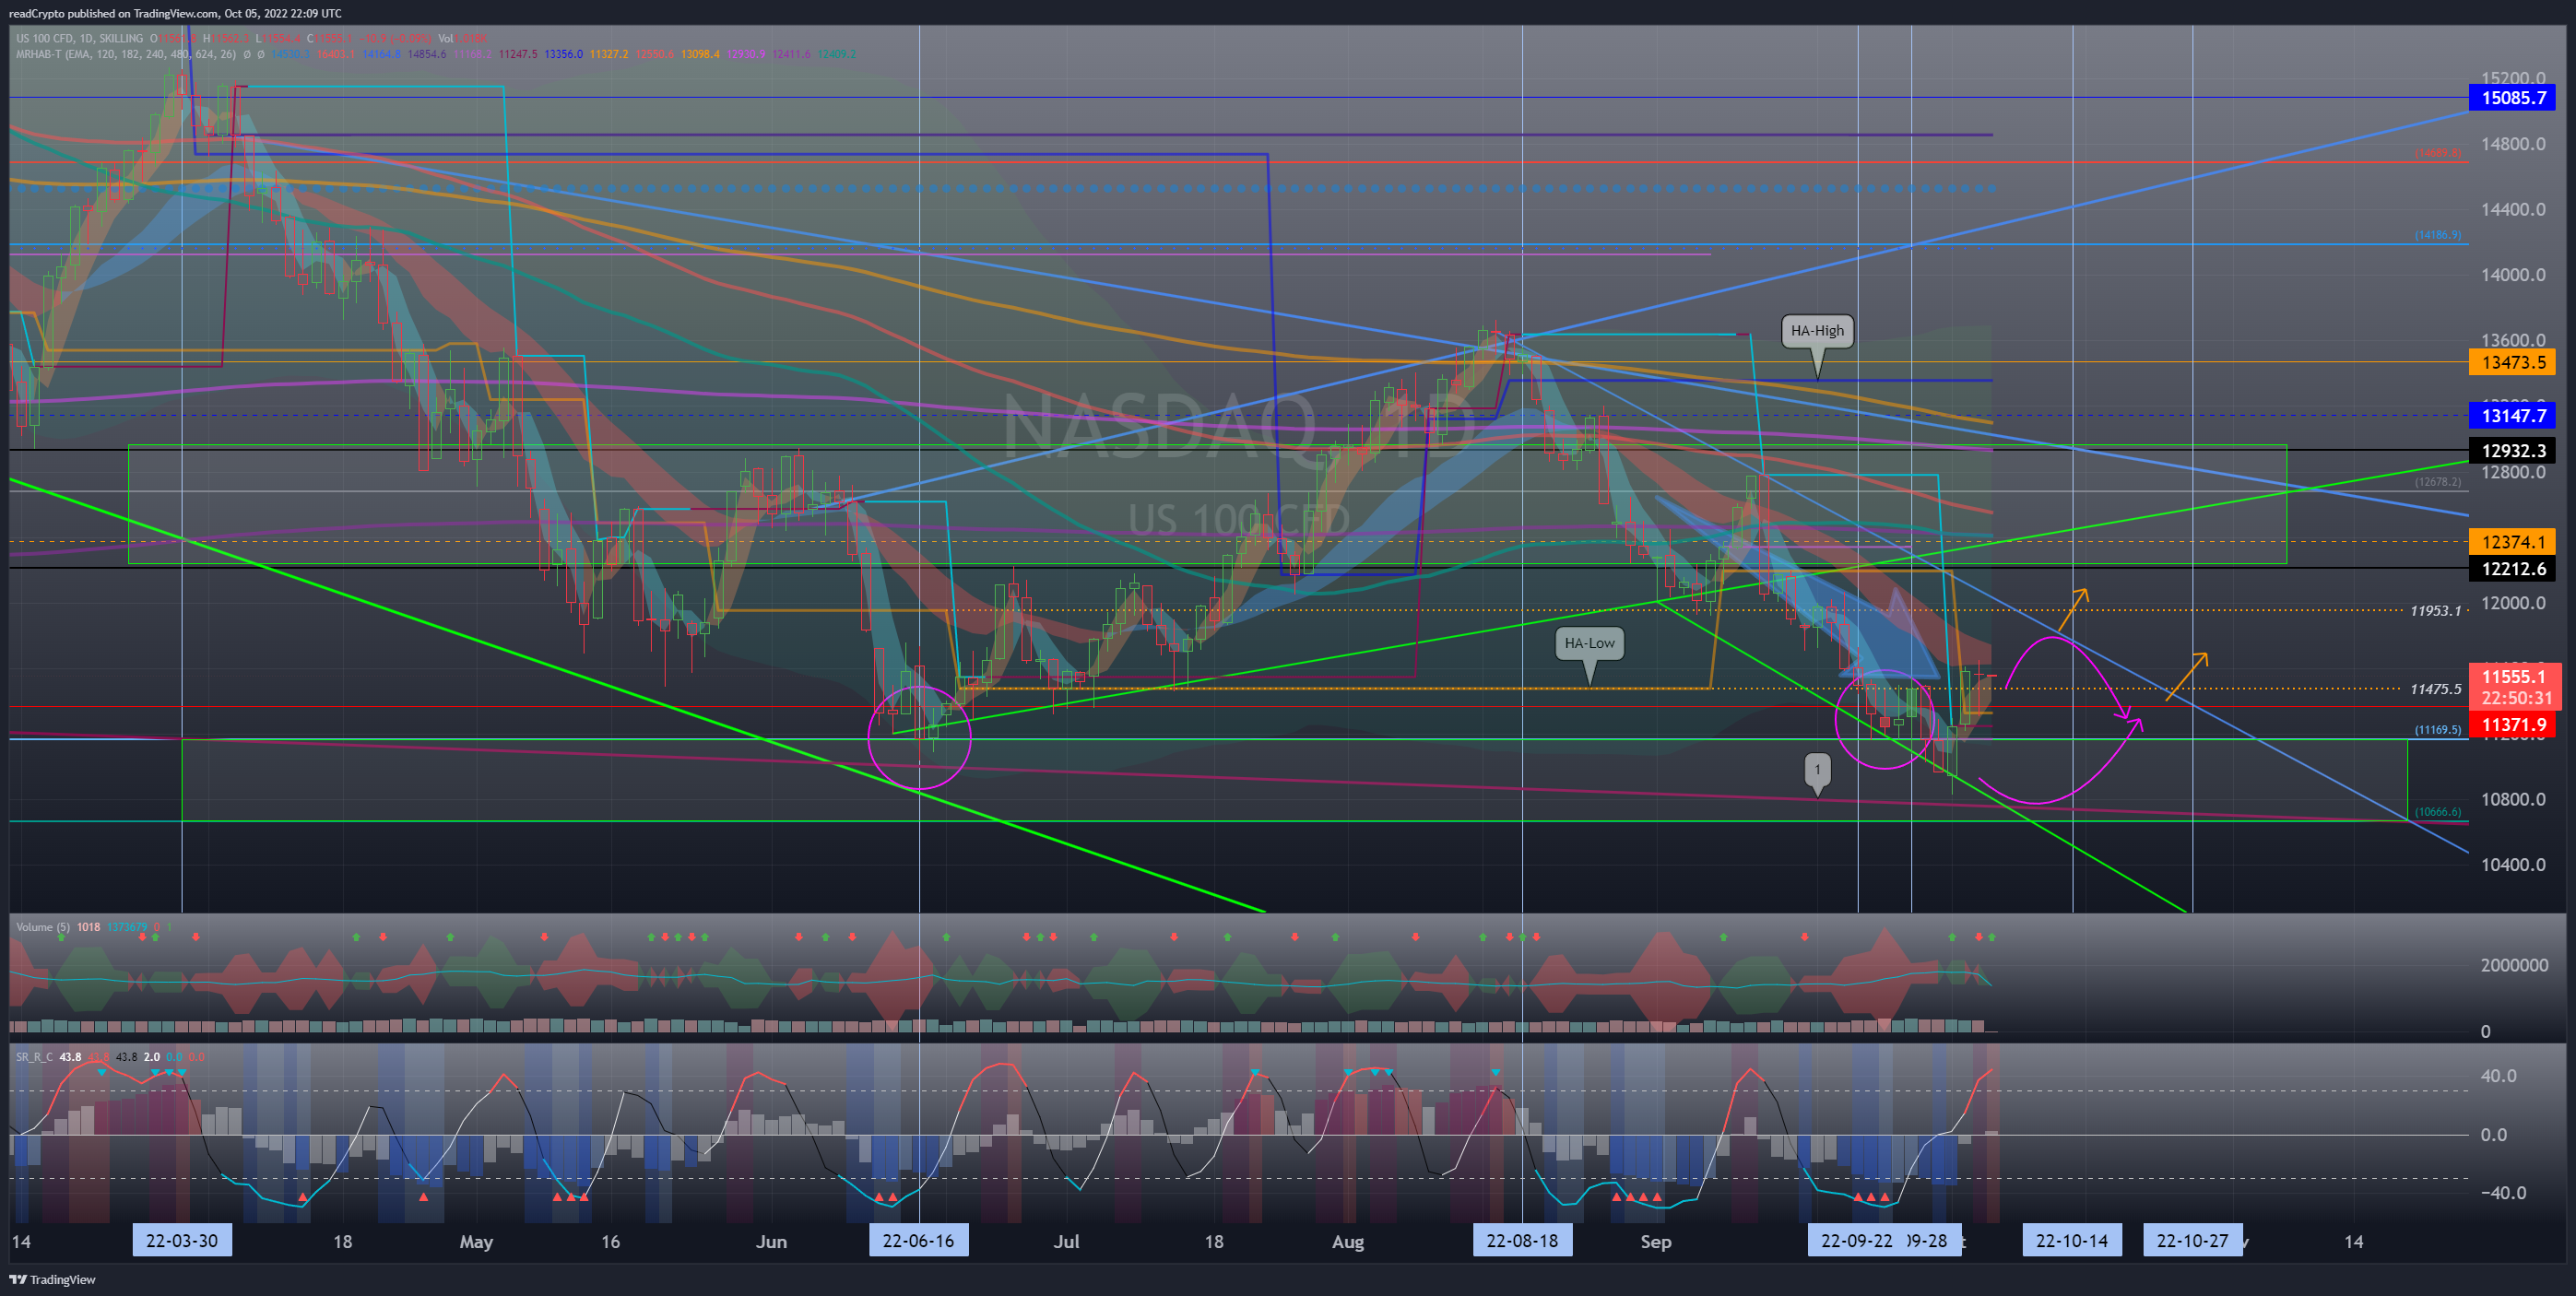
Task: Click the (14186.9) level label
Action: [2437, 235]
